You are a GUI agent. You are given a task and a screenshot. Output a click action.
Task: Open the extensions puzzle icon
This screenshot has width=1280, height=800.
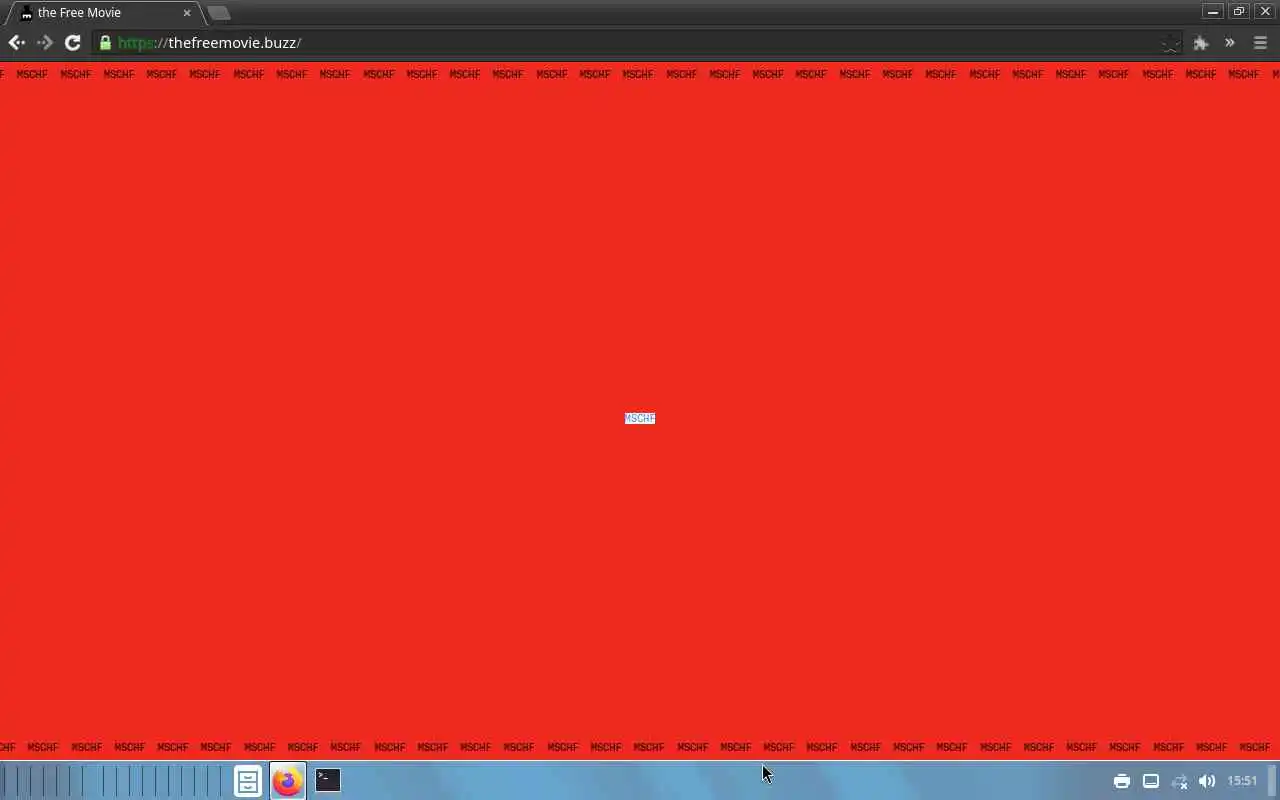point(1201,43)
